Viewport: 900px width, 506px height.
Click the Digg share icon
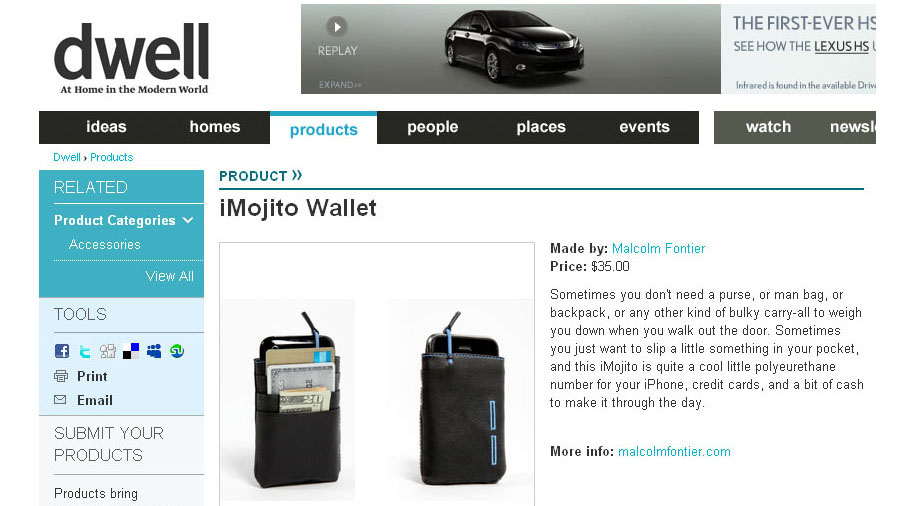point(108,351)
